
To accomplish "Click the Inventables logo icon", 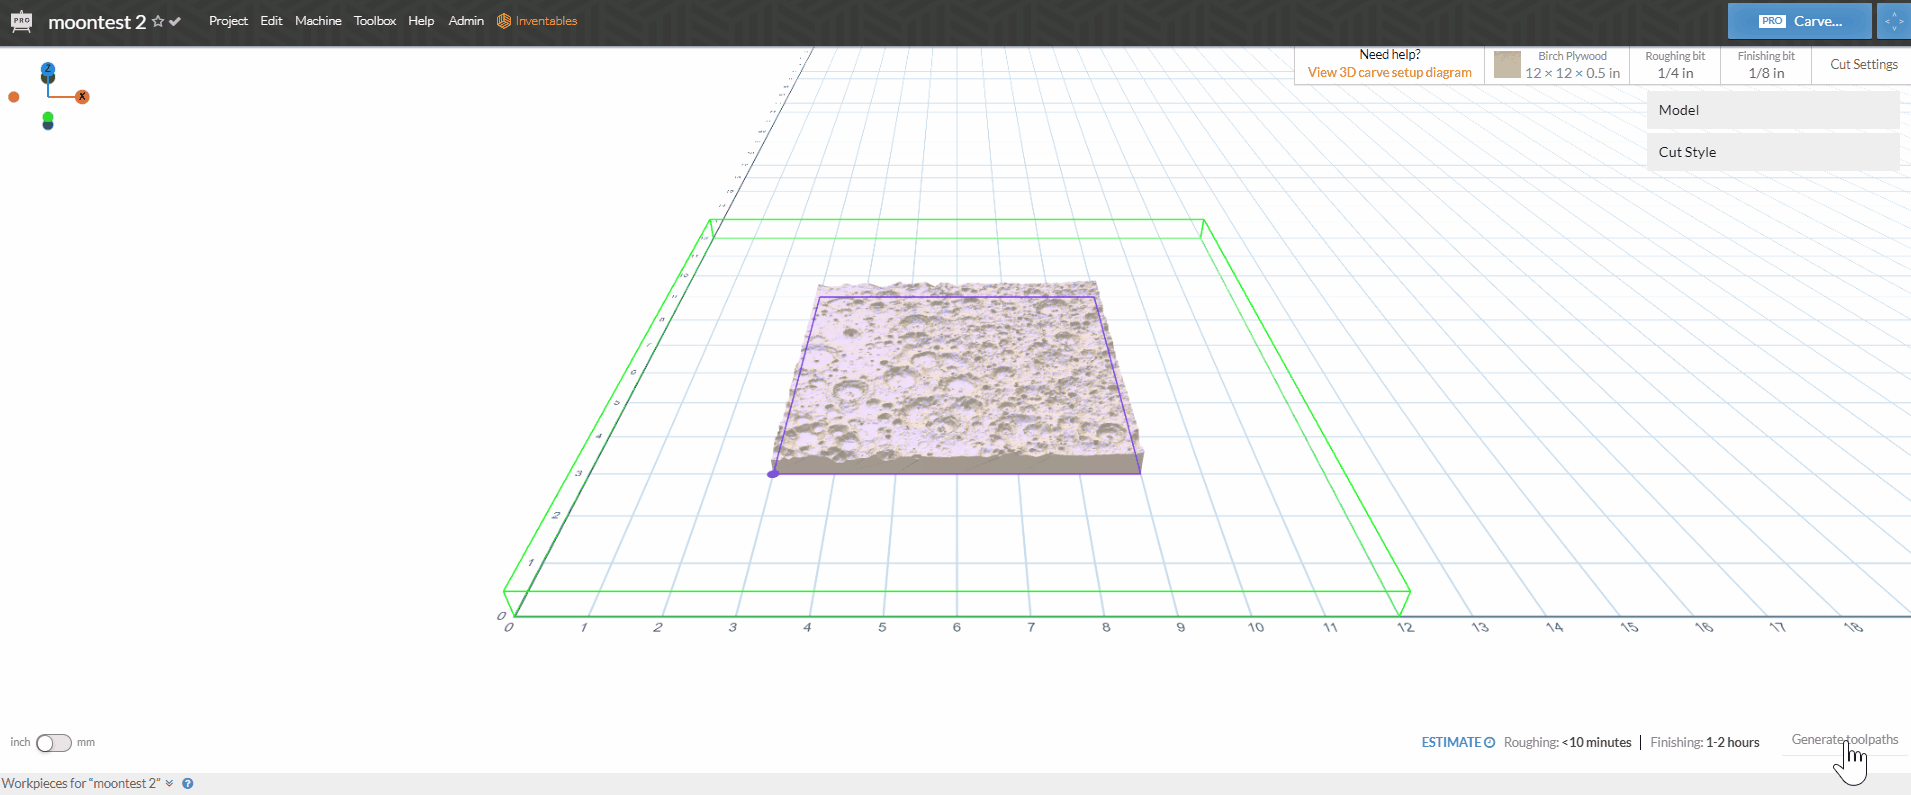I will (504, 21).
